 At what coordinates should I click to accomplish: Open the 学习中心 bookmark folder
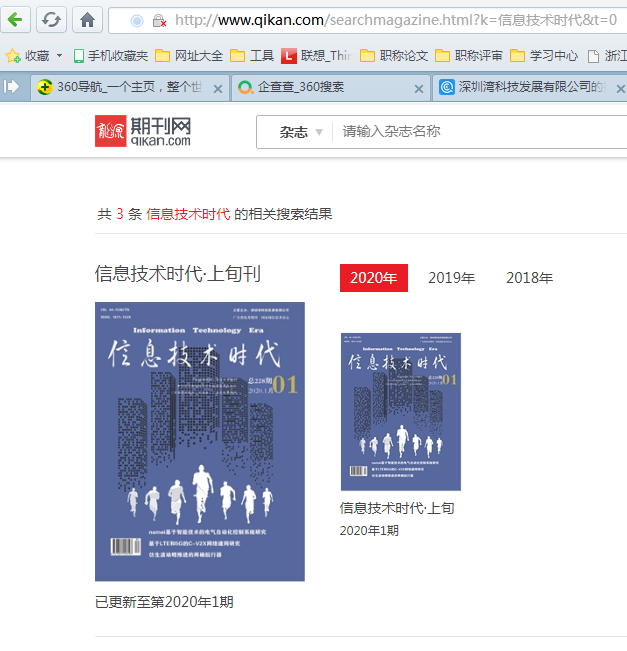544,56
